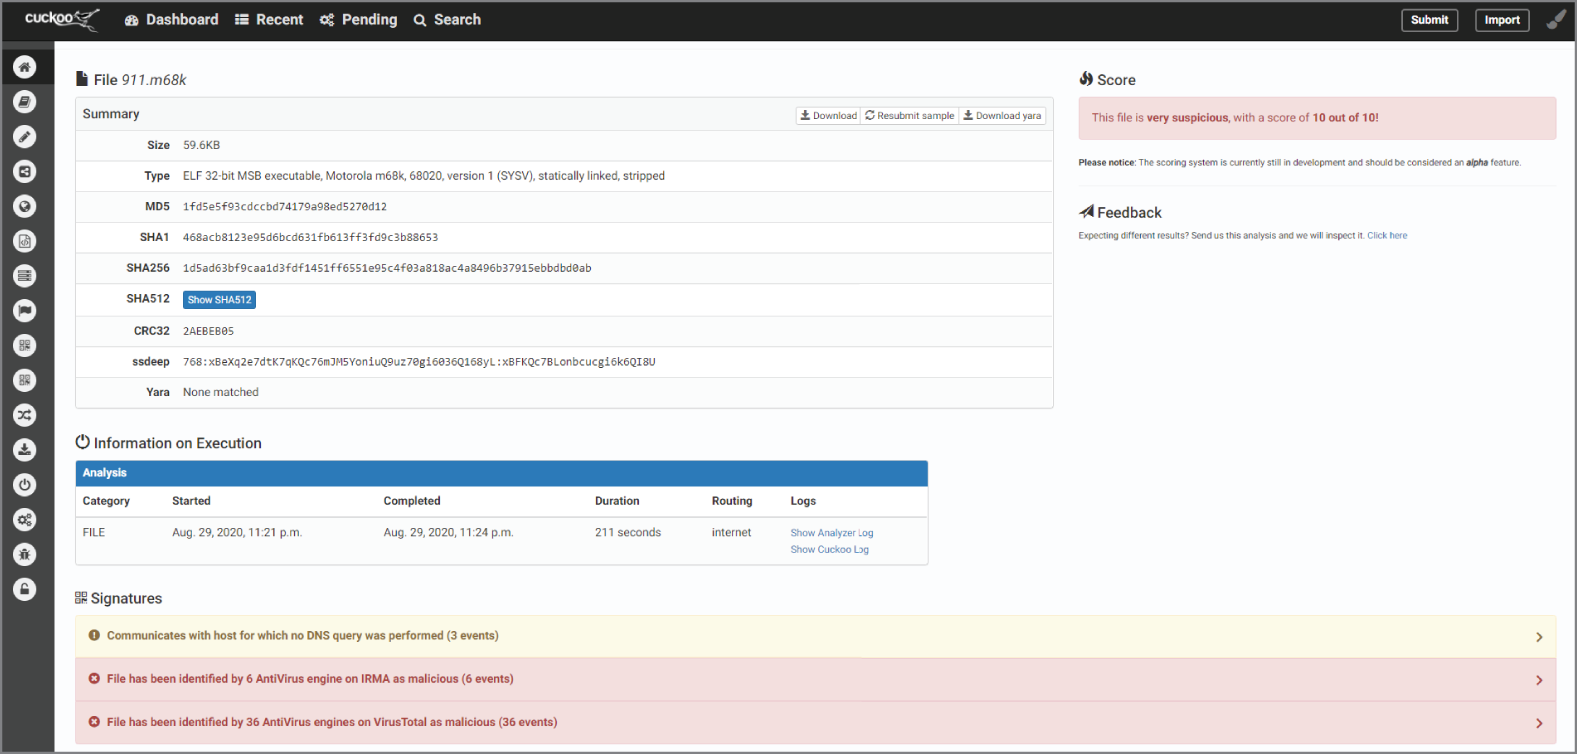Screen dimensions: 1577x754
Task: Open the shuffle arrows icon in sidebar
Action: point(25,415)
